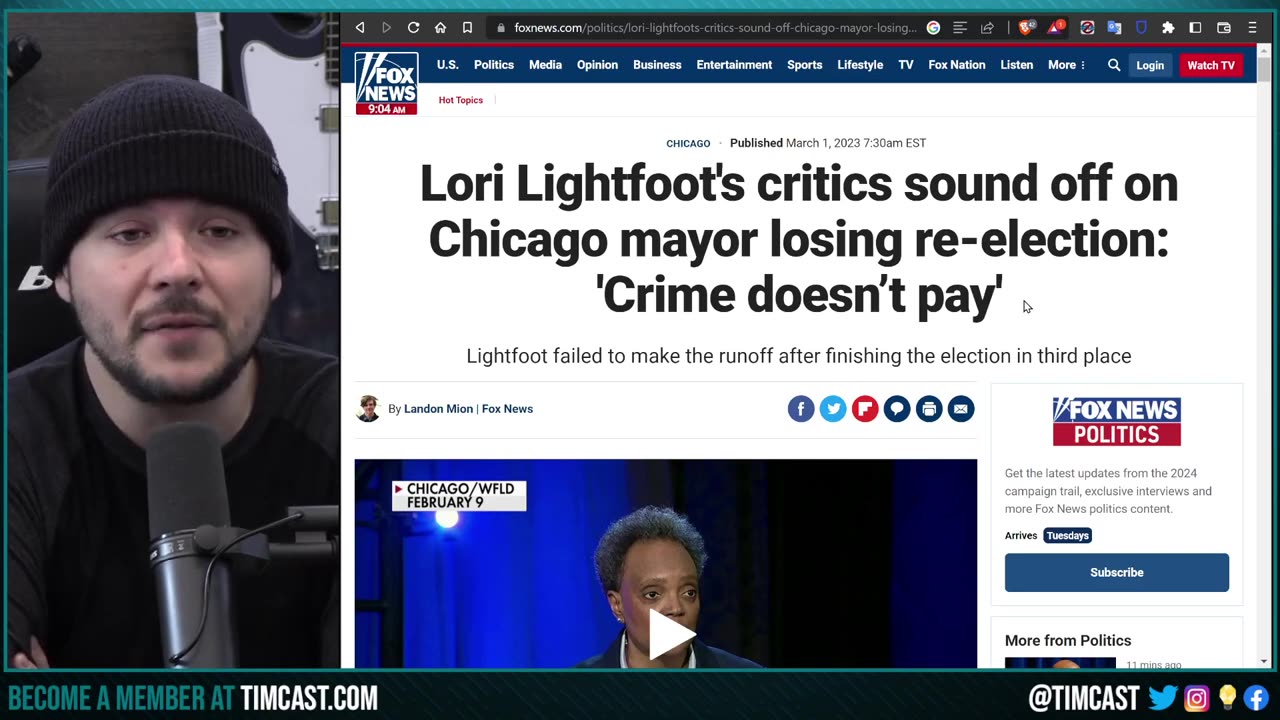Screen dimensions: 1280x720
Task: Share article on Flipboard
Action: 865,409
